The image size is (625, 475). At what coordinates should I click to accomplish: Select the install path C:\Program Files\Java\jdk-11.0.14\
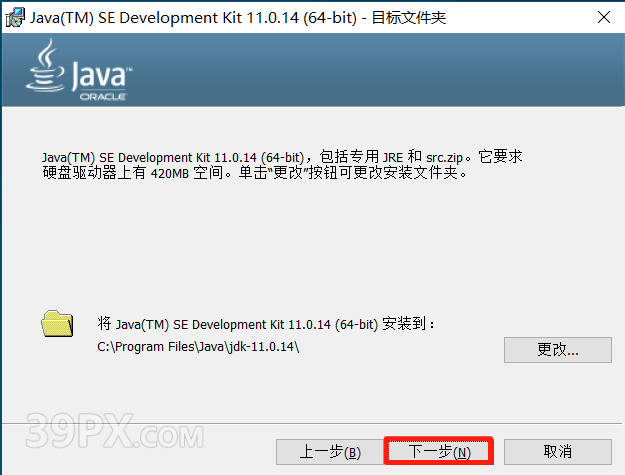pyautogui.click(x=198, y=346)
